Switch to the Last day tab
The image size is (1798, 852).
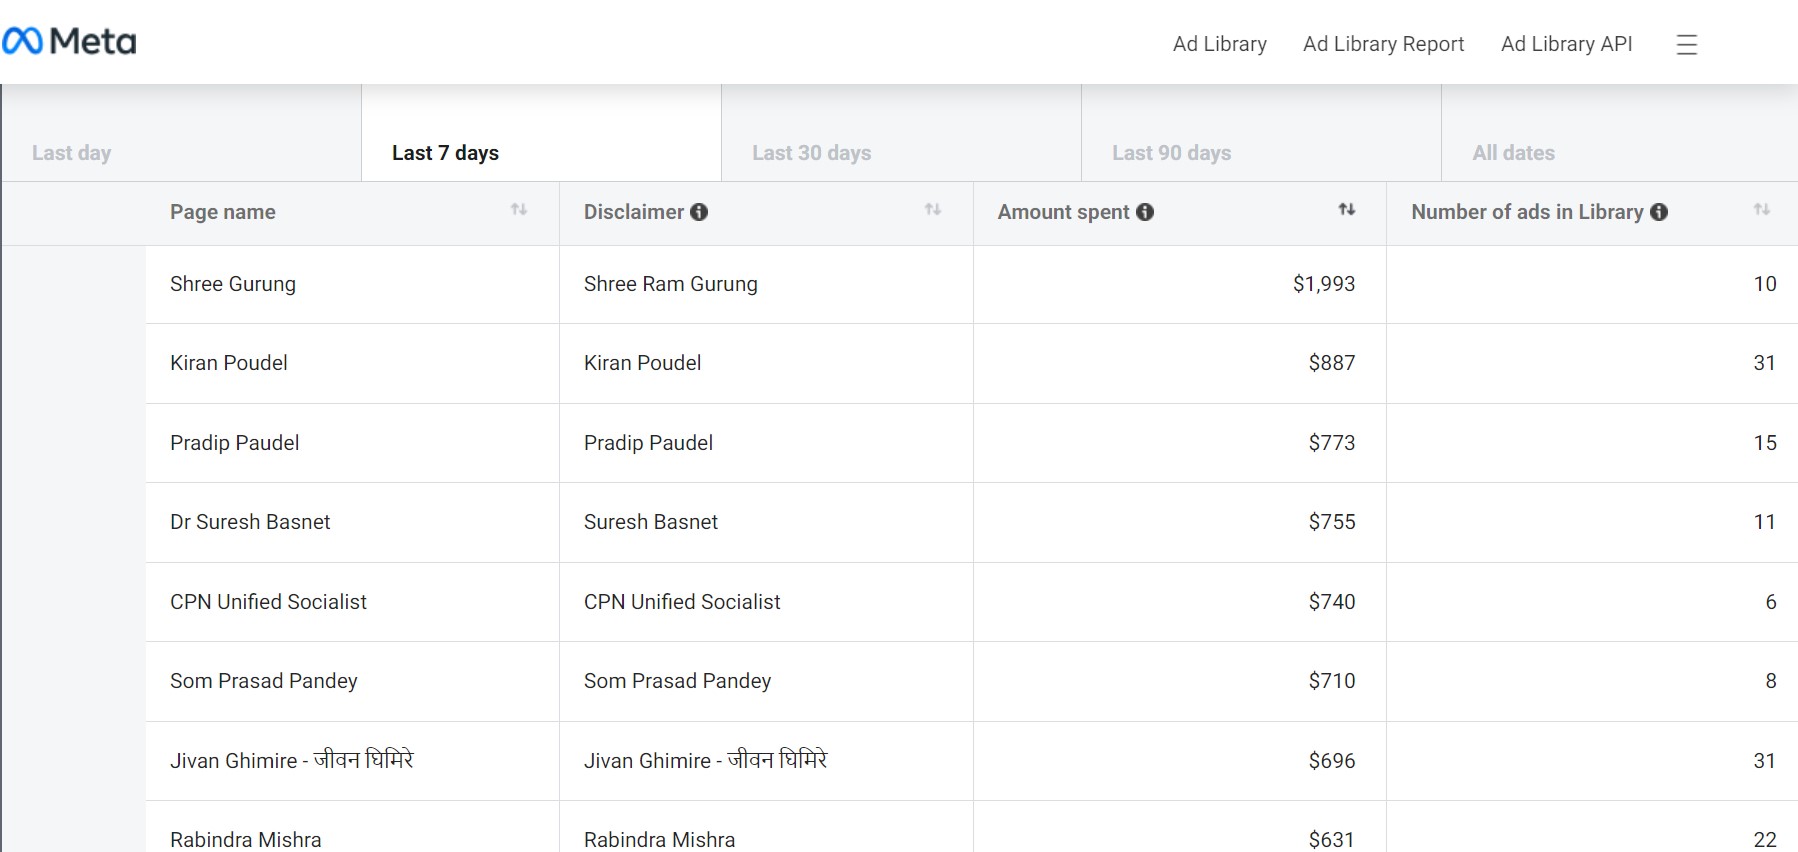coord(181,133)
